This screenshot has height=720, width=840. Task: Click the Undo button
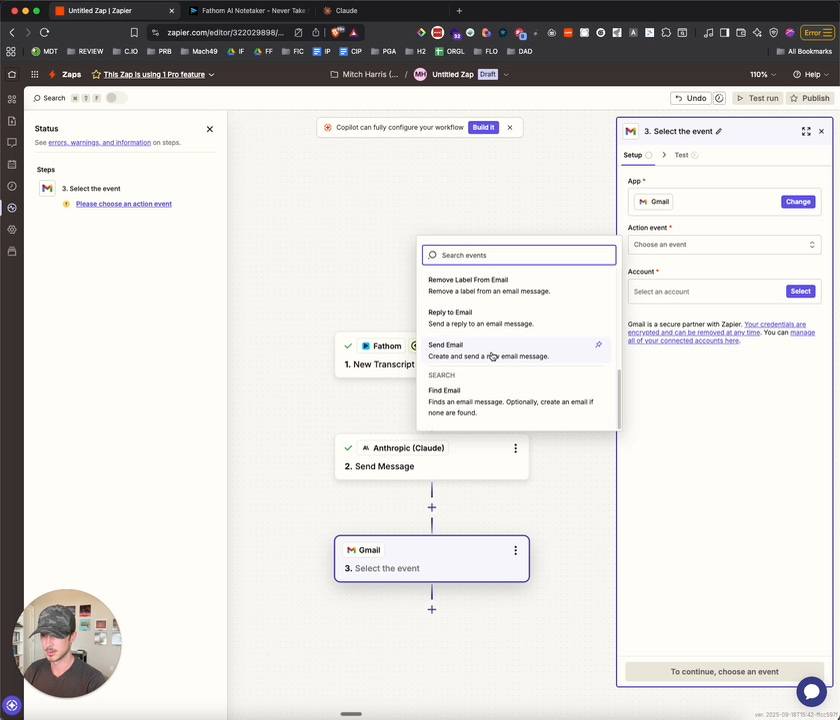[x=691, y=98]
